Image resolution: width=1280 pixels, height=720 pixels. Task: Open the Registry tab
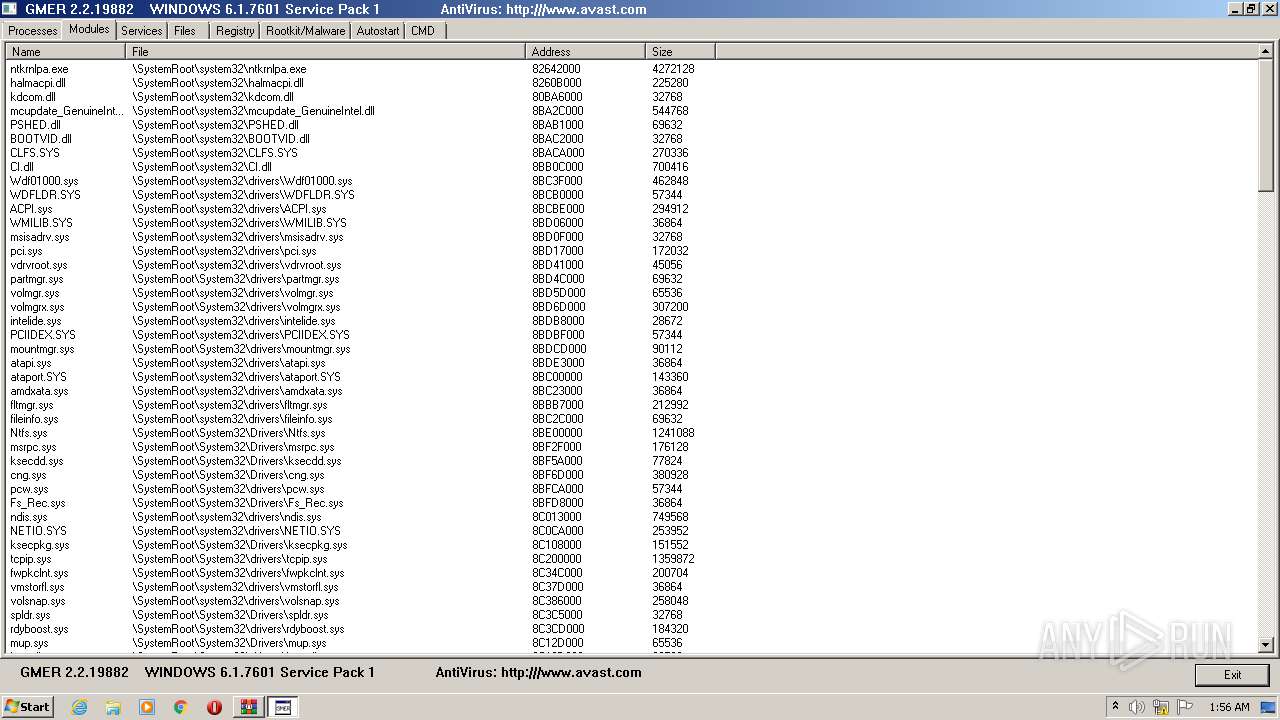click(x=235, y=31)
